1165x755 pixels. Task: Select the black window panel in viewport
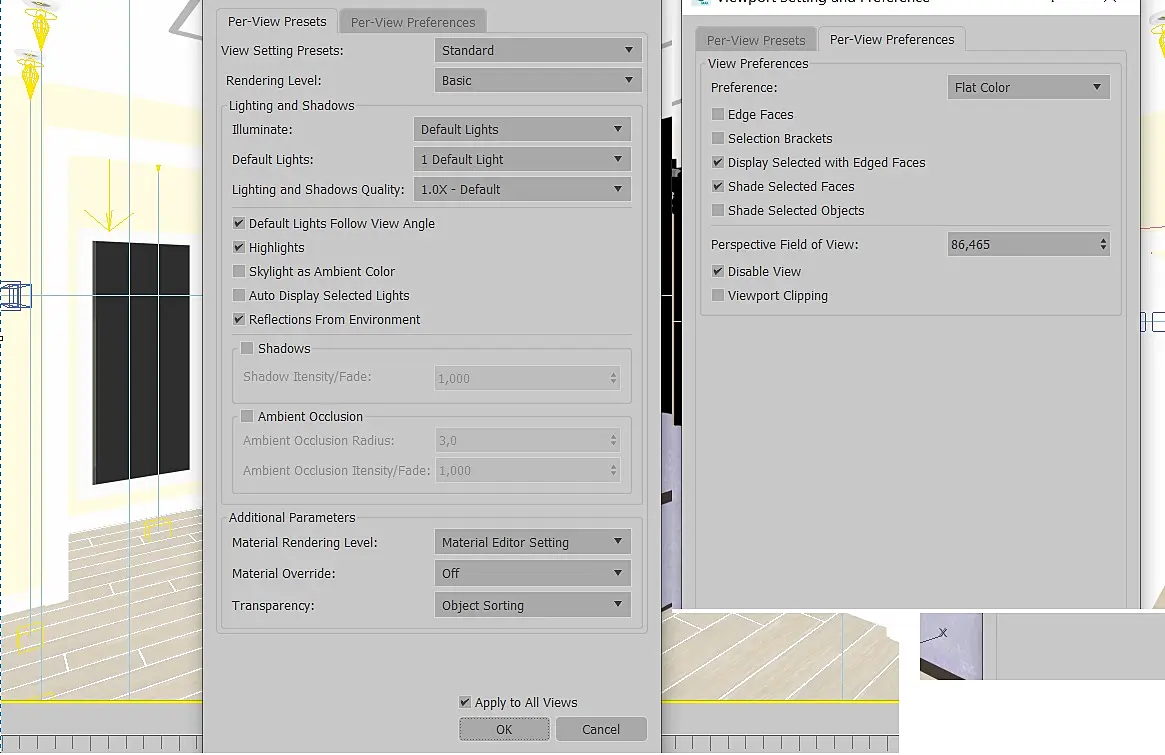141,363
